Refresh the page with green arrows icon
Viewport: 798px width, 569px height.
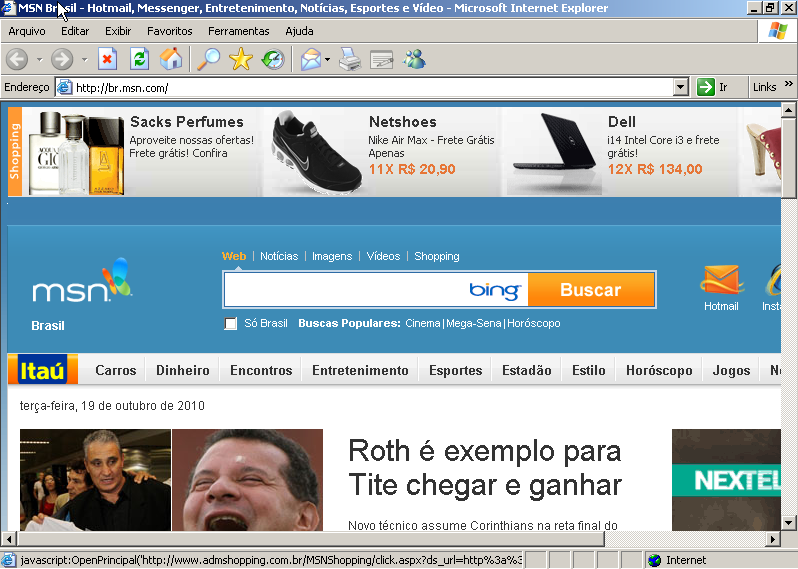point(139,60)
